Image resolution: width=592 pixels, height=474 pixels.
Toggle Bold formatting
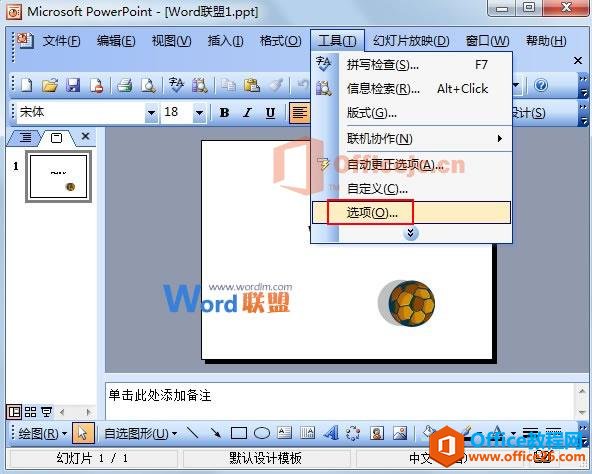(224, 113)
